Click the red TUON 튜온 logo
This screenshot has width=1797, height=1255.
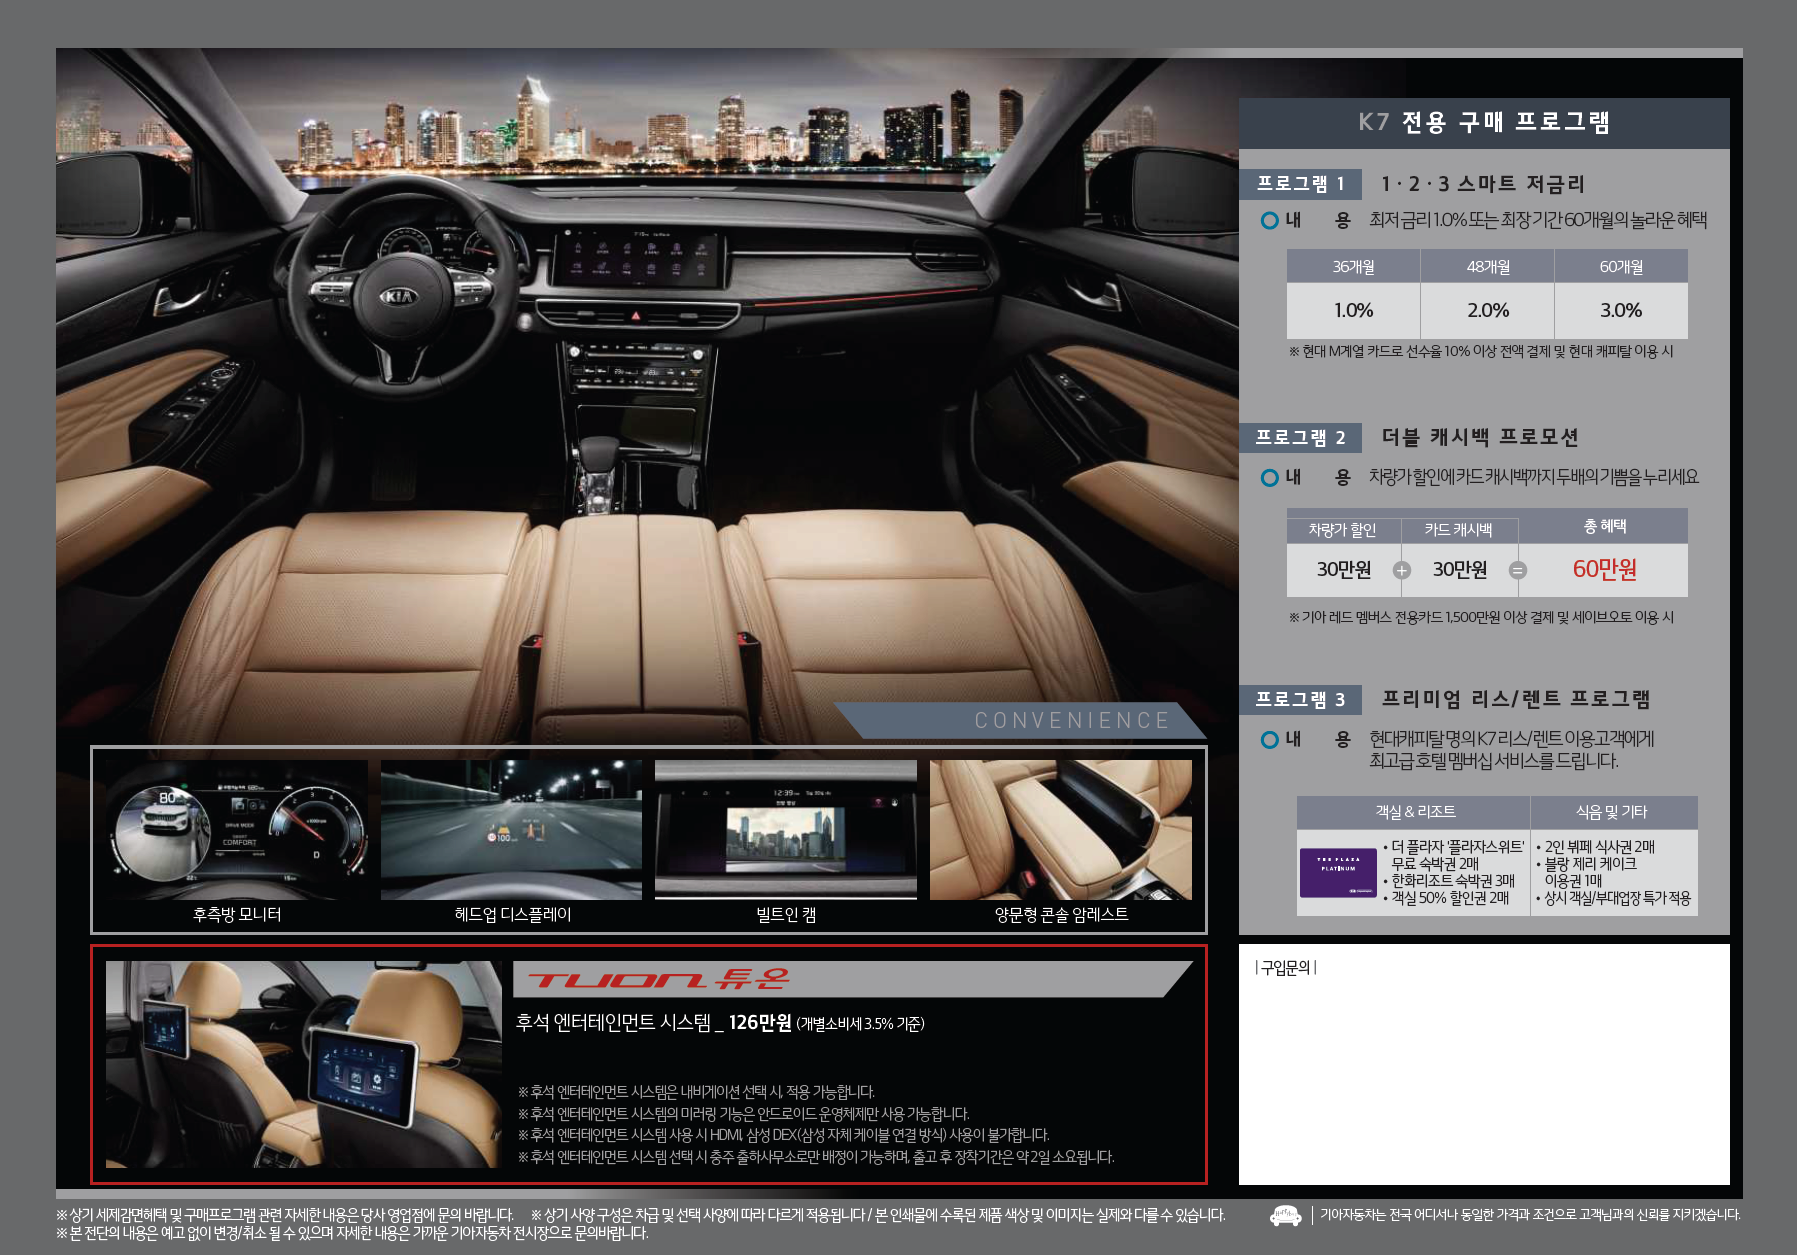click(x=659, y=979)
